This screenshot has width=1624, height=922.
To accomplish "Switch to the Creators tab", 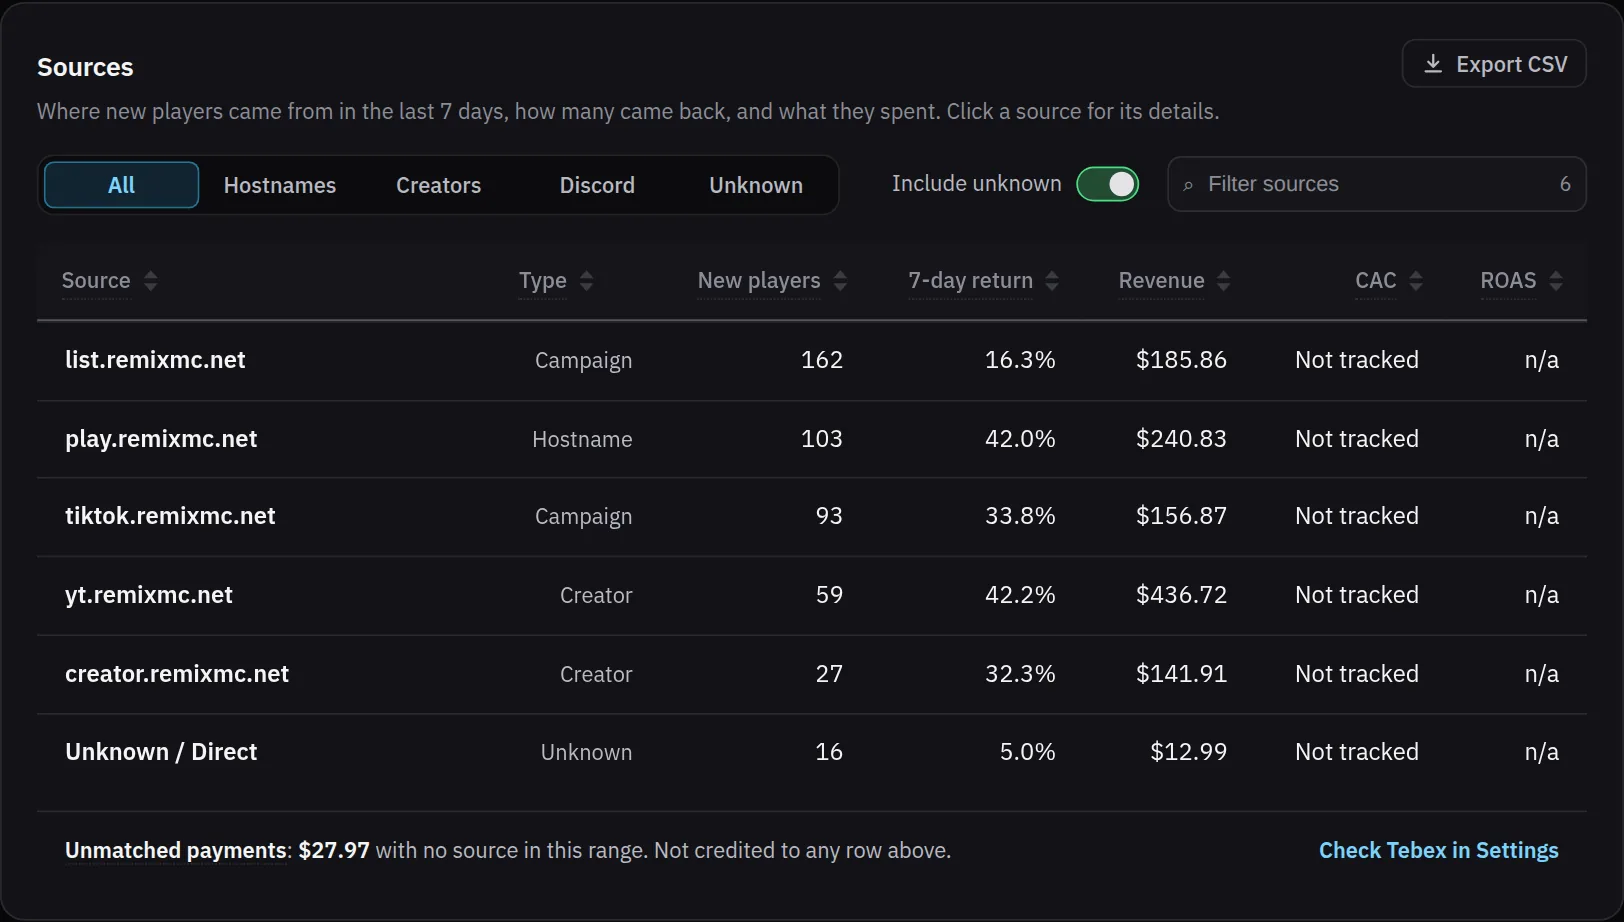I will point(439,185).
